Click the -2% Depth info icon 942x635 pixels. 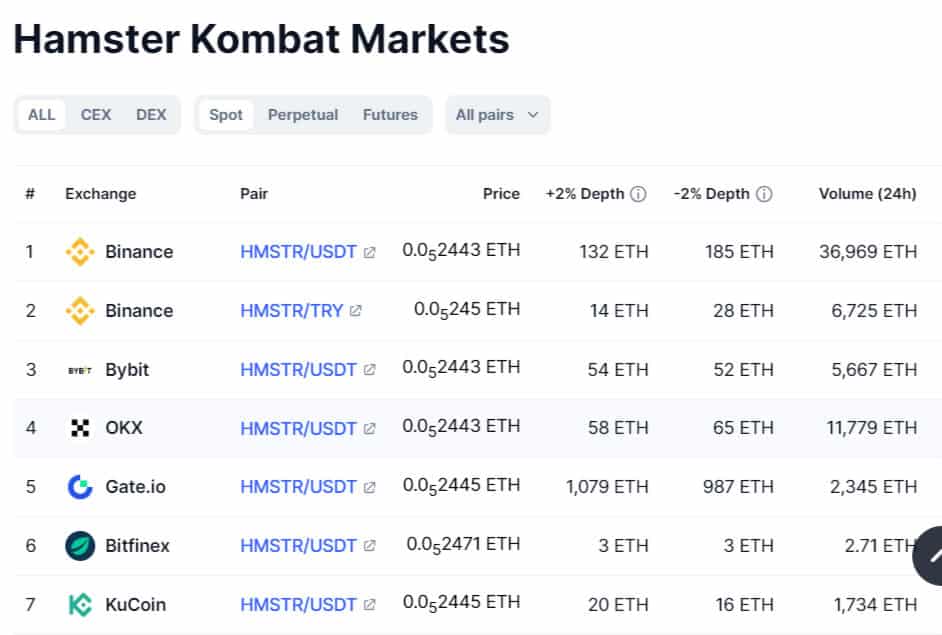[x=764, y=194]
